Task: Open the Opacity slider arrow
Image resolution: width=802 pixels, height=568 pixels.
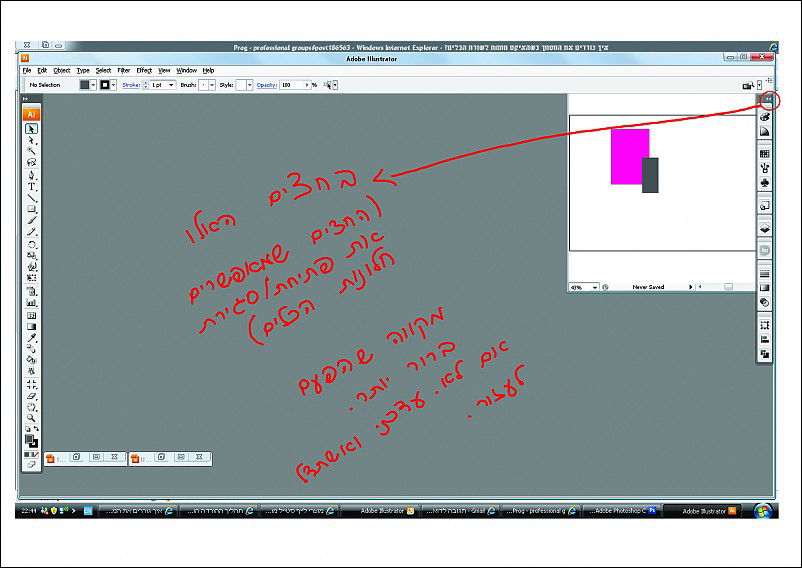Action: (x=307, y=85)
